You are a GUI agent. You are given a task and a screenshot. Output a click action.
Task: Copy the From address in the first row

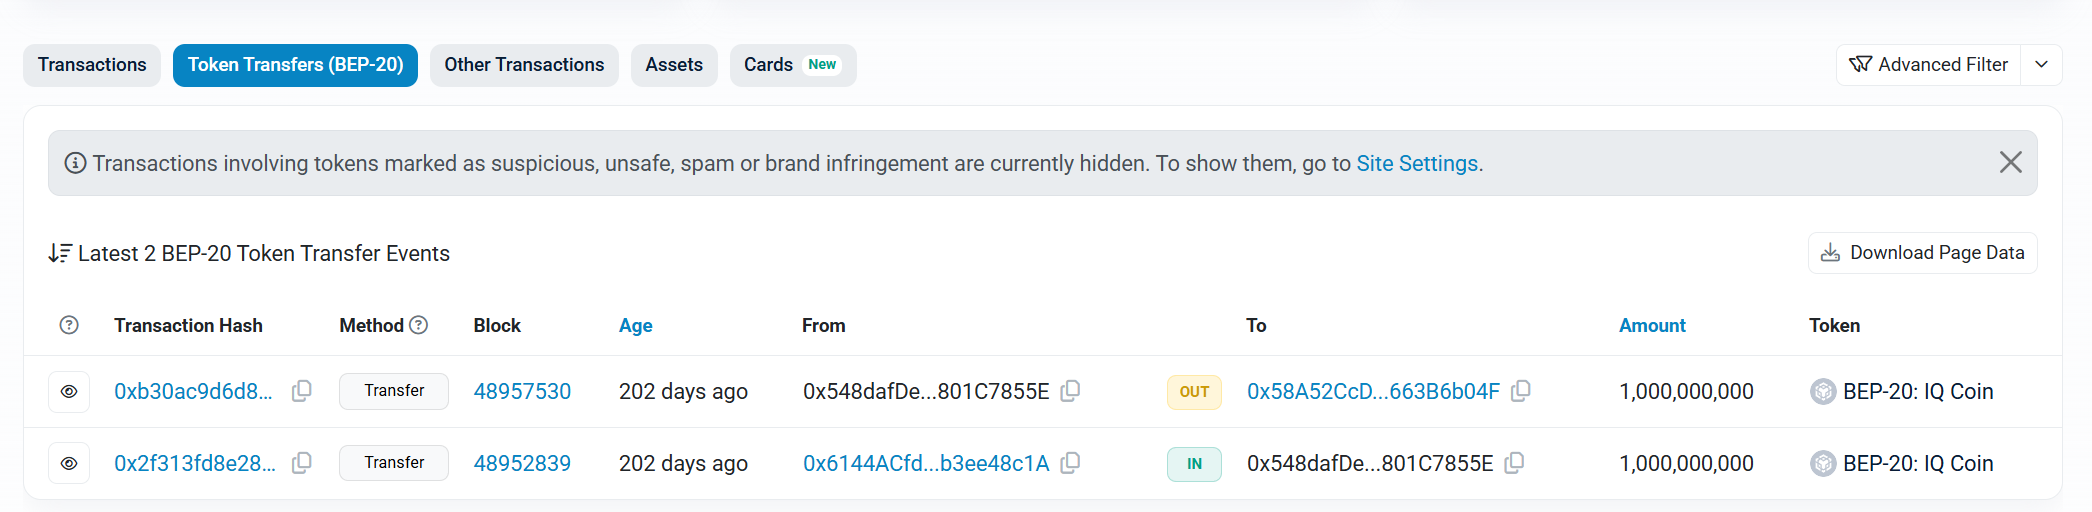pyautogui.click(x=1070, y=391)
